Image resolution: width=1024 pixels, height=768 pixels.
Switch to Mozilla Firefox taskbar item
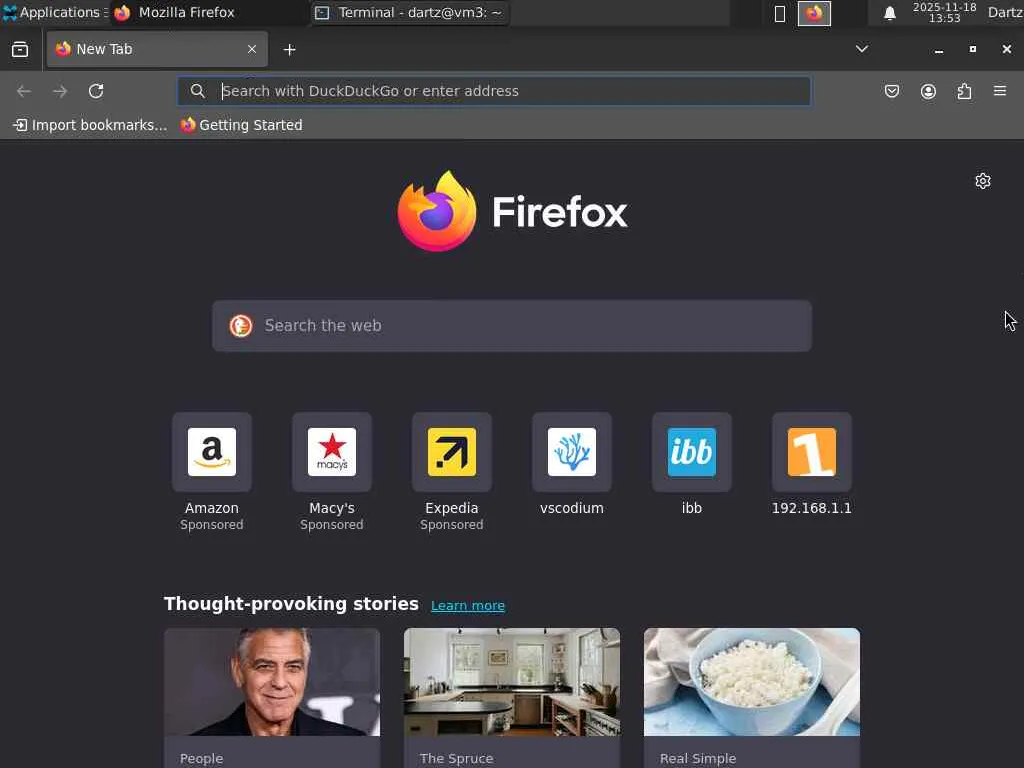(209, 12)
